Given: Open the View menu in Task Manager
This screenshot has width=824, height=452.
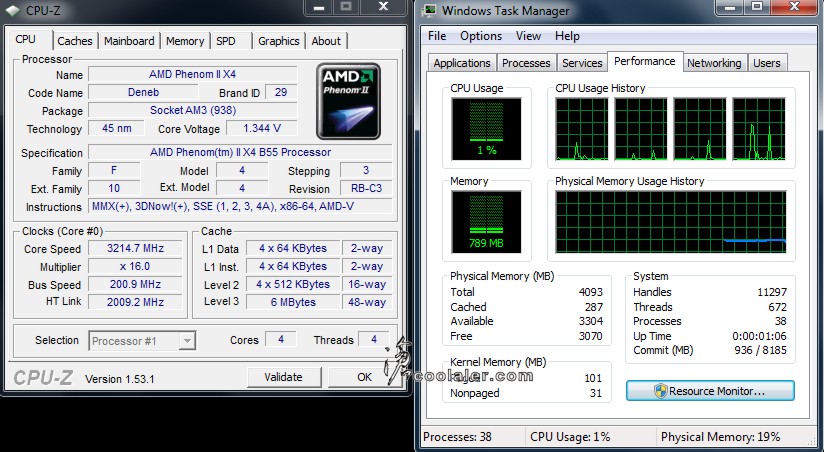Looking at the screenshot, I should tap(528, 36).
